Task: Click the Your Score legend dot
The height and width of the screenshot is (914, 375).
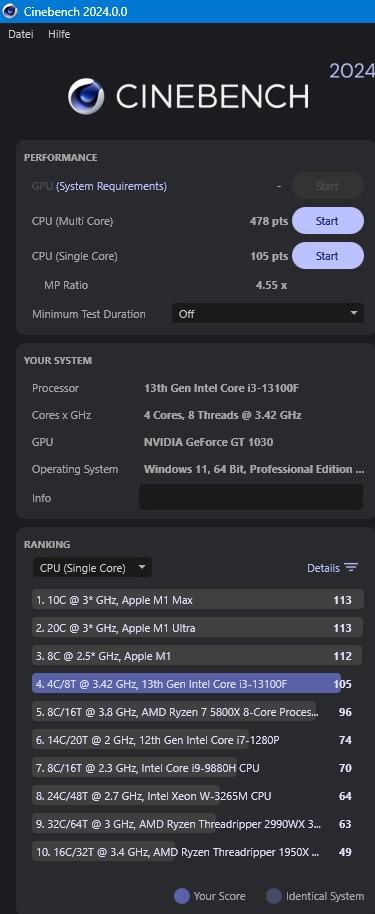Action: pyautogui.click(x=182, y=896)
